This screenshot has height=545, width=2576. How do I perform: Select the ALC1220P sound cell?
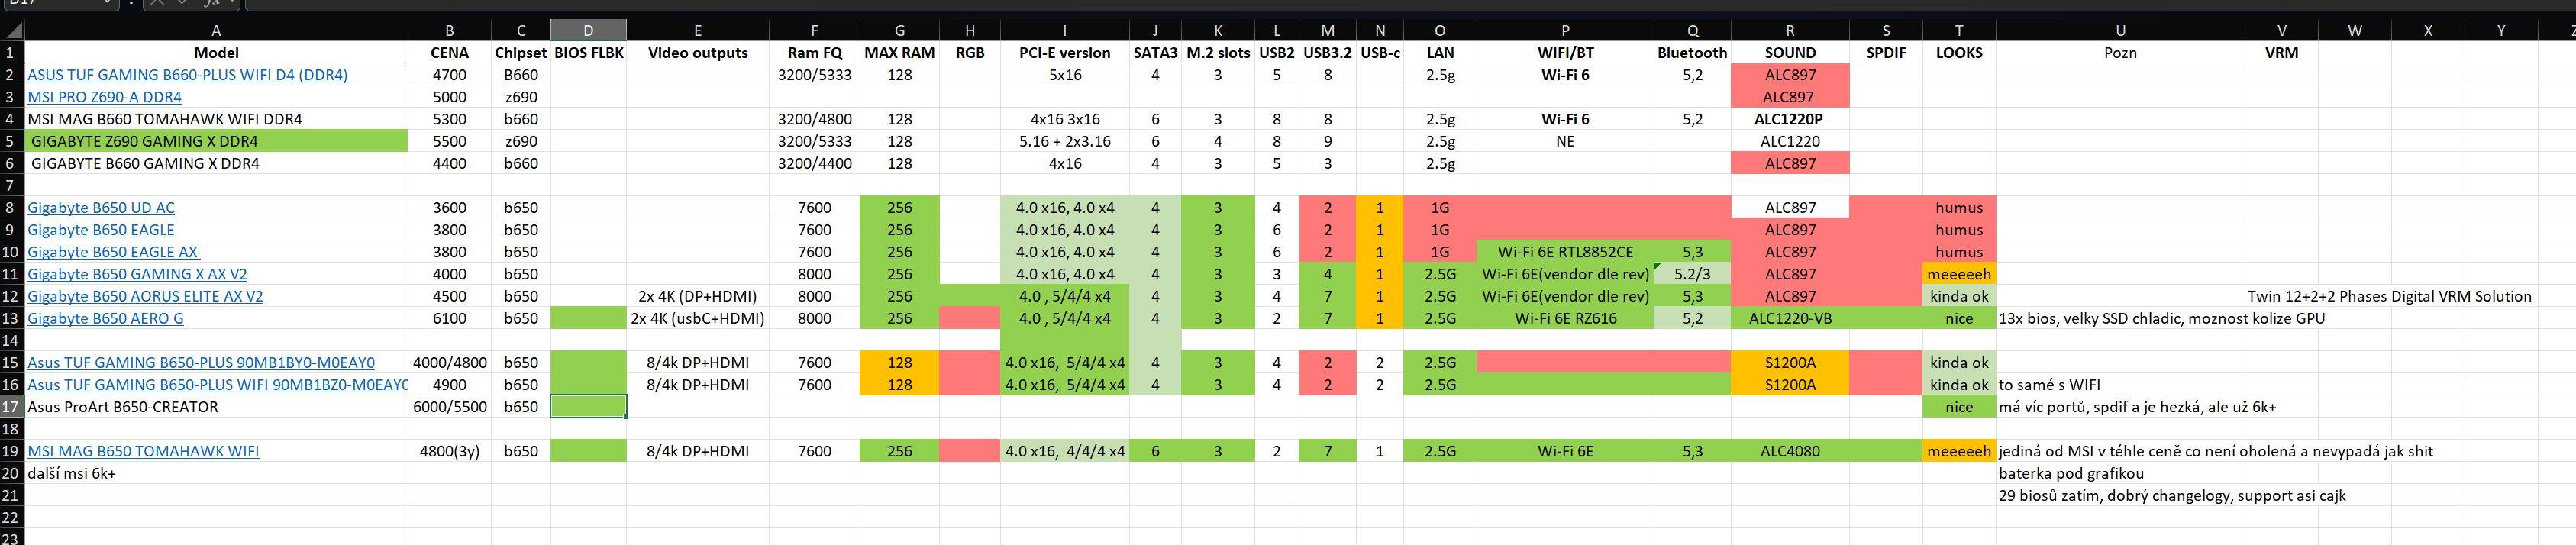tap(1790, 119)
